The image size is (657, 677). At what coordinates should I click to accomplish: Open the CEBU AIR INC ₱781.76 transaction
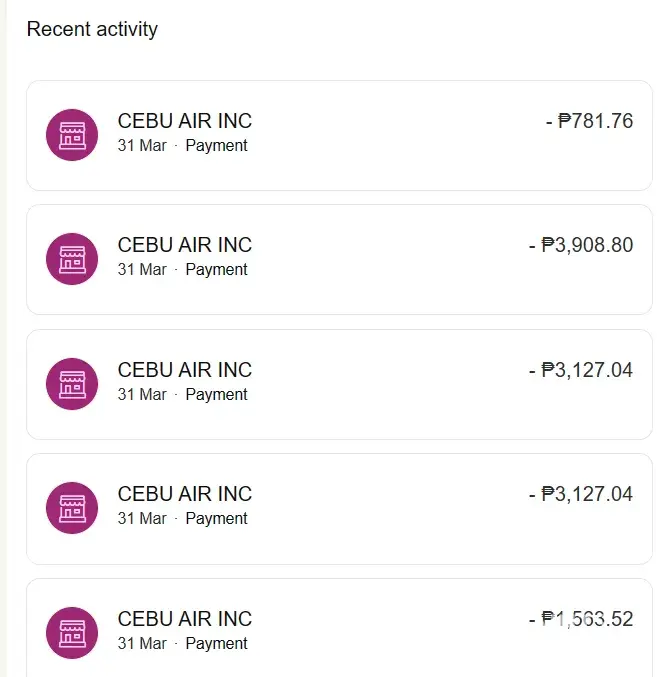185,121
